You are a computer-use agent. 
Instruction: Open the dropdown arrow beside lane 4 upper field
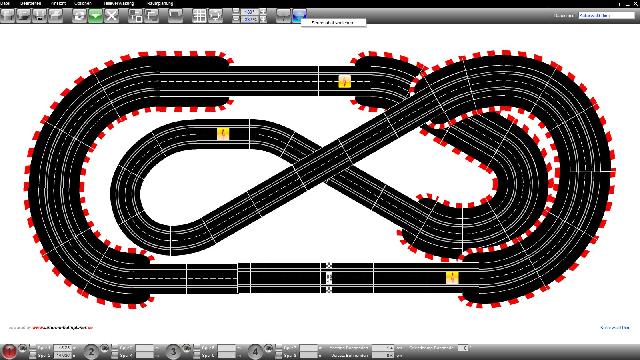[x=320, y=348]
